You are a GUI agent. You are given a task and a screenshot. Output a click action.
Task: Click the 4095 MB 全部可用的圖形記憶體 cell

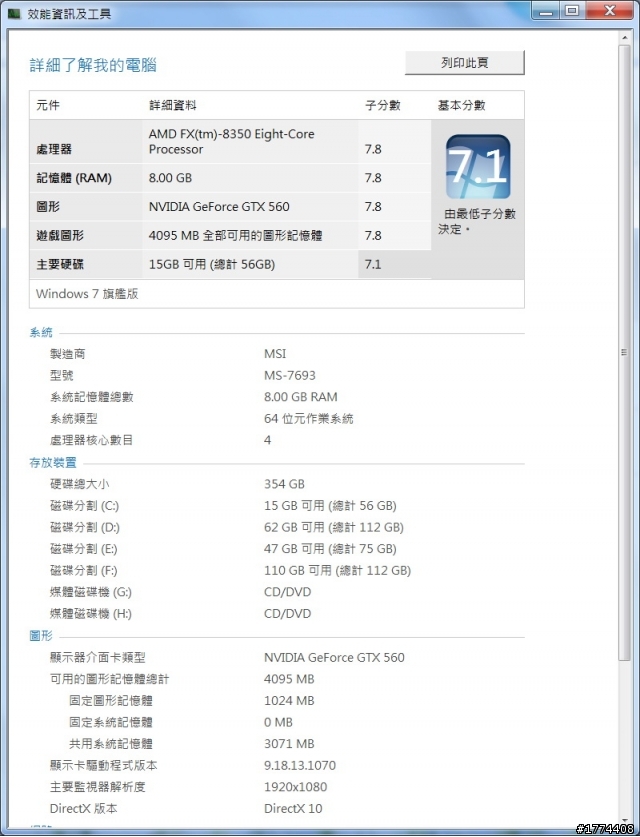235,235
